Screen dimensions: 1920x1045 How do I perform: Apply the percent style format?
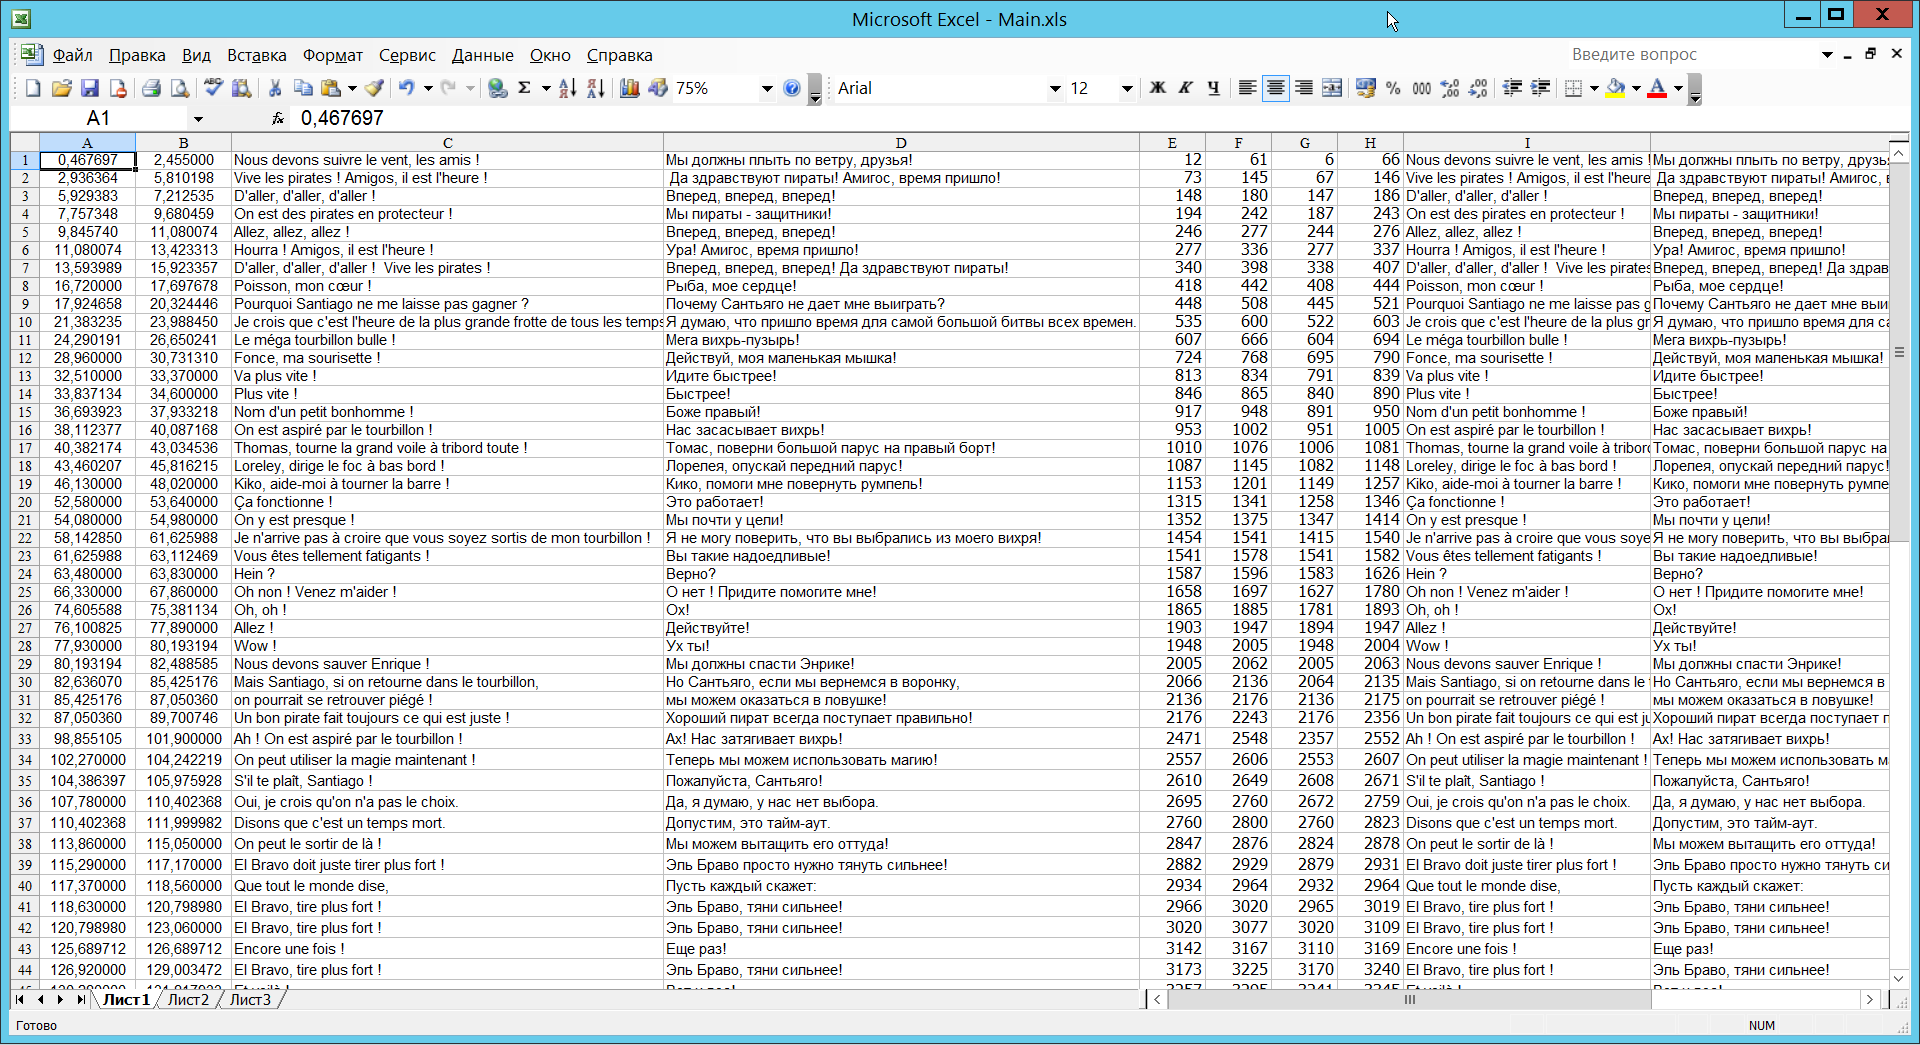[x=1393, y=89]
